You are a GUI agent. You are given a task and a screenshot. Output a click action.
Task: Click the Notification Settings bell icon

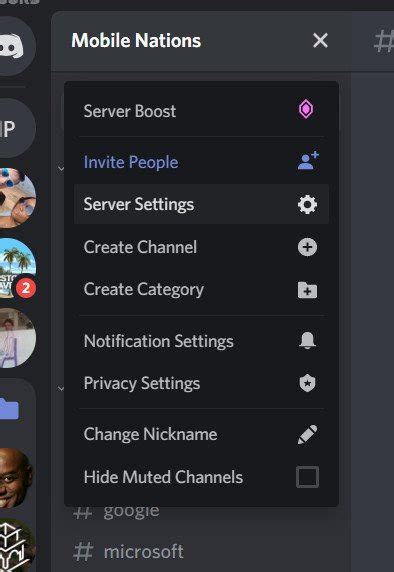click(307, 340)
